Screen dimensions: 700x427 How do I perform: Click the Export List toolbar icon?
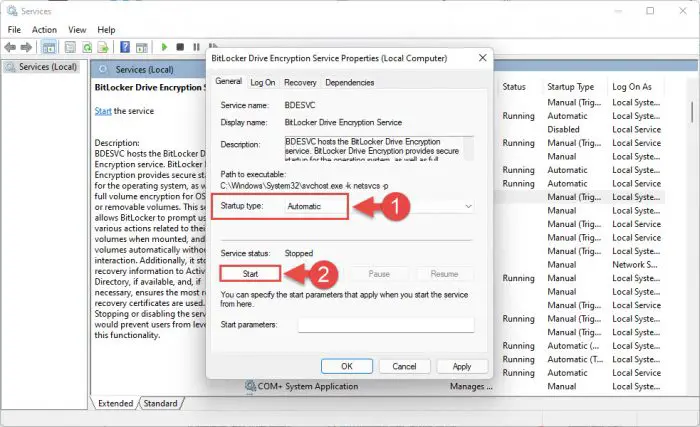103,47
